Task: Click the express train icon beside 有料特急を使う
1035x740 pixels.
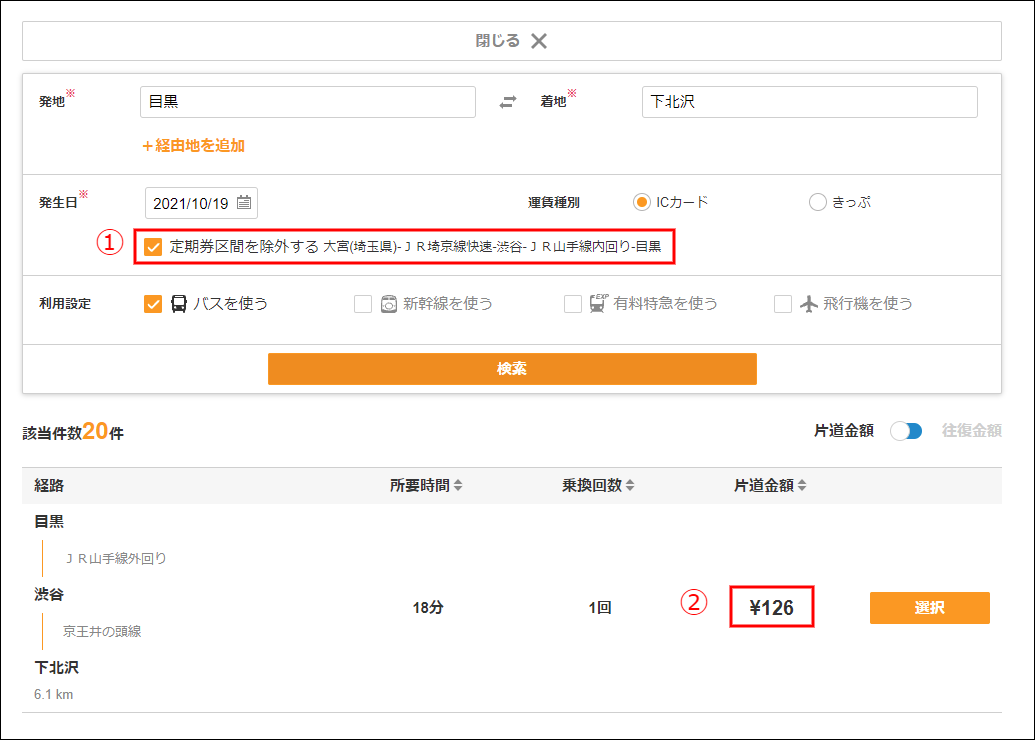Action: point(599,304)
